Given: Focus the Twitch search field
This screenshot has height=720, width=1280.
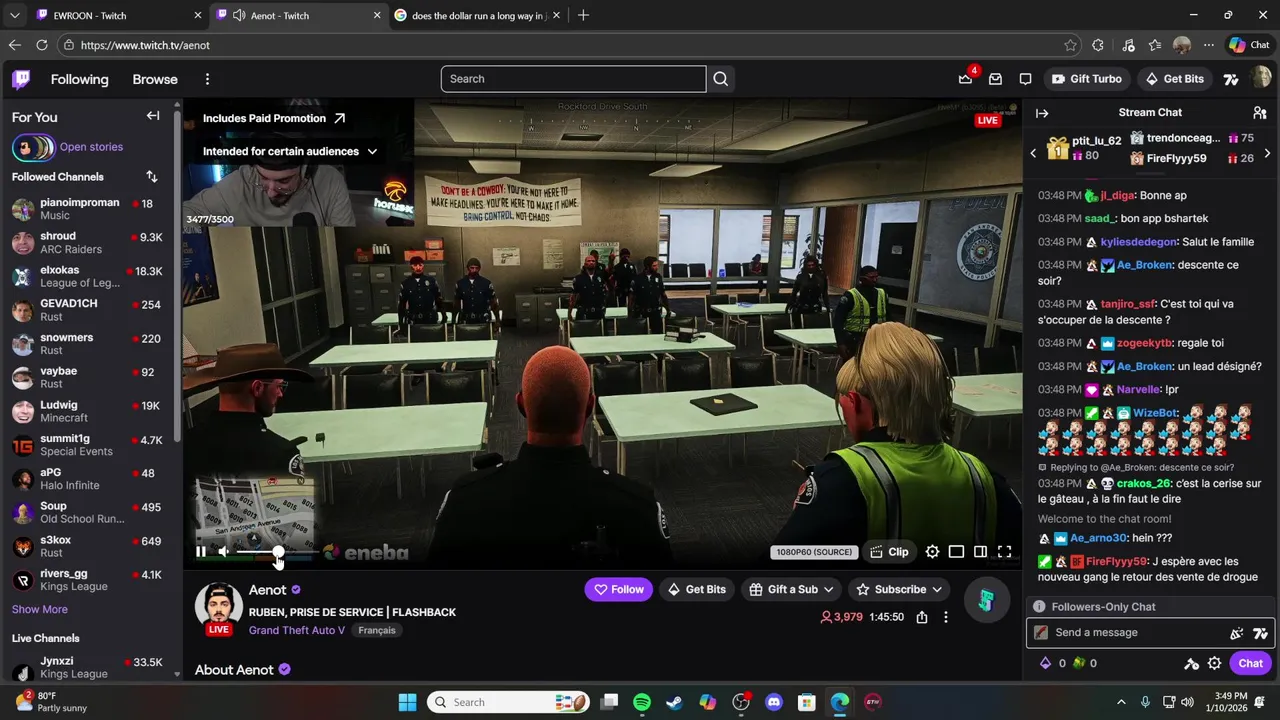Looking at the screenshot, I should [x=574, y=79].
